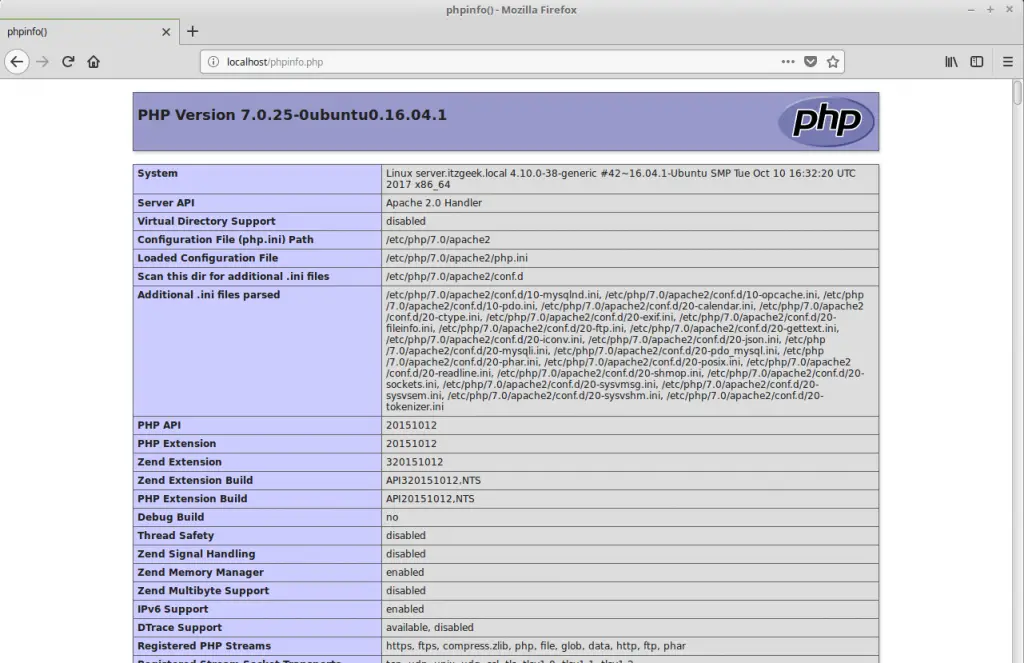Click Configuration File (php.ini) Path label
The width and height of the screenshot is (1024, 663).
coord(225,240)
